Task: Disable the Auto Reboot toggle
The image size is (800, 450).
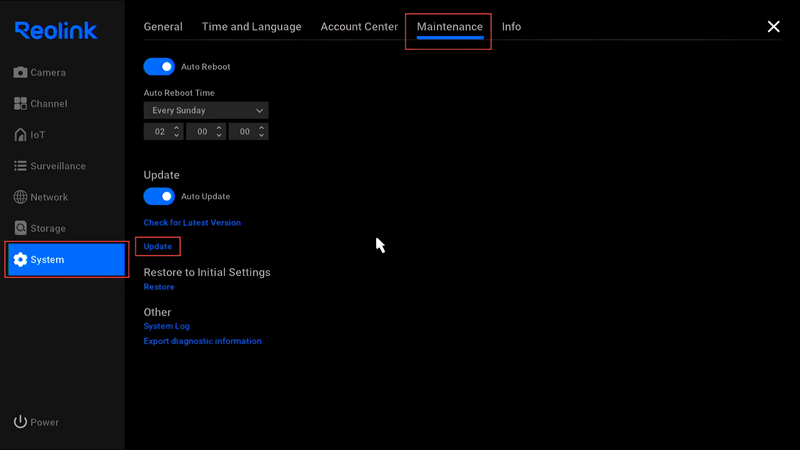Action: 159,67
